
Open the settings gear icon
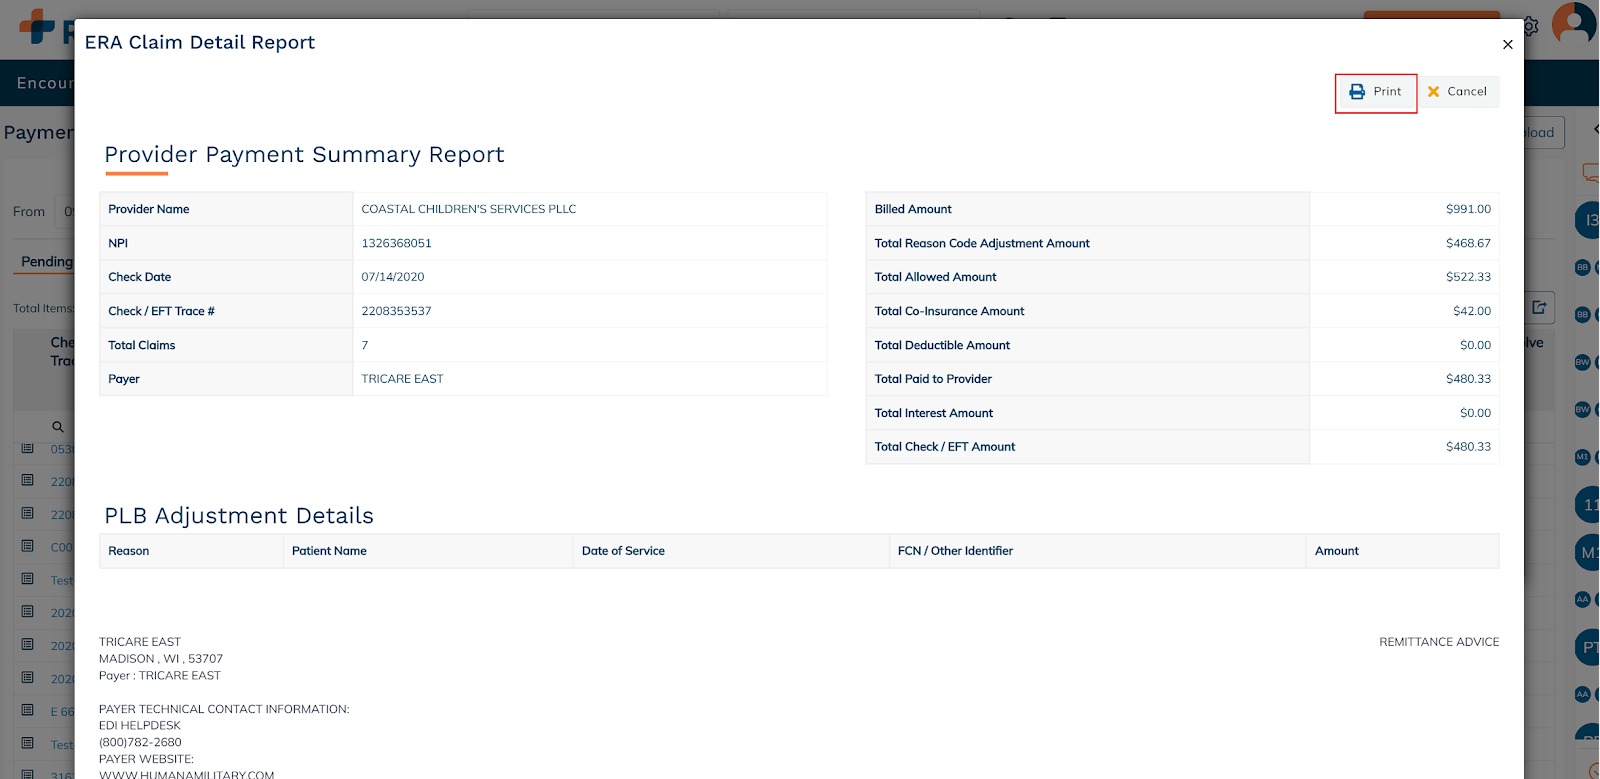coord(1530,27)
